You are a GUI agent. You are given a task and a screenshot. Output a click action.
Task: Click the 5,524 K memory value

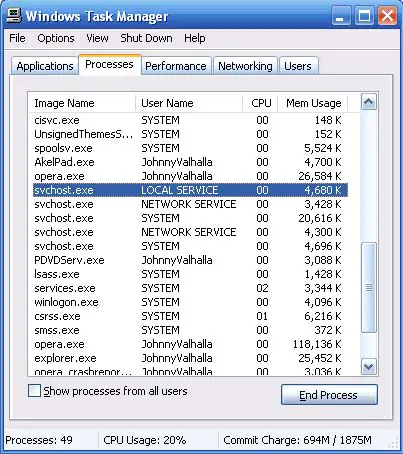[x=323, y=148]
